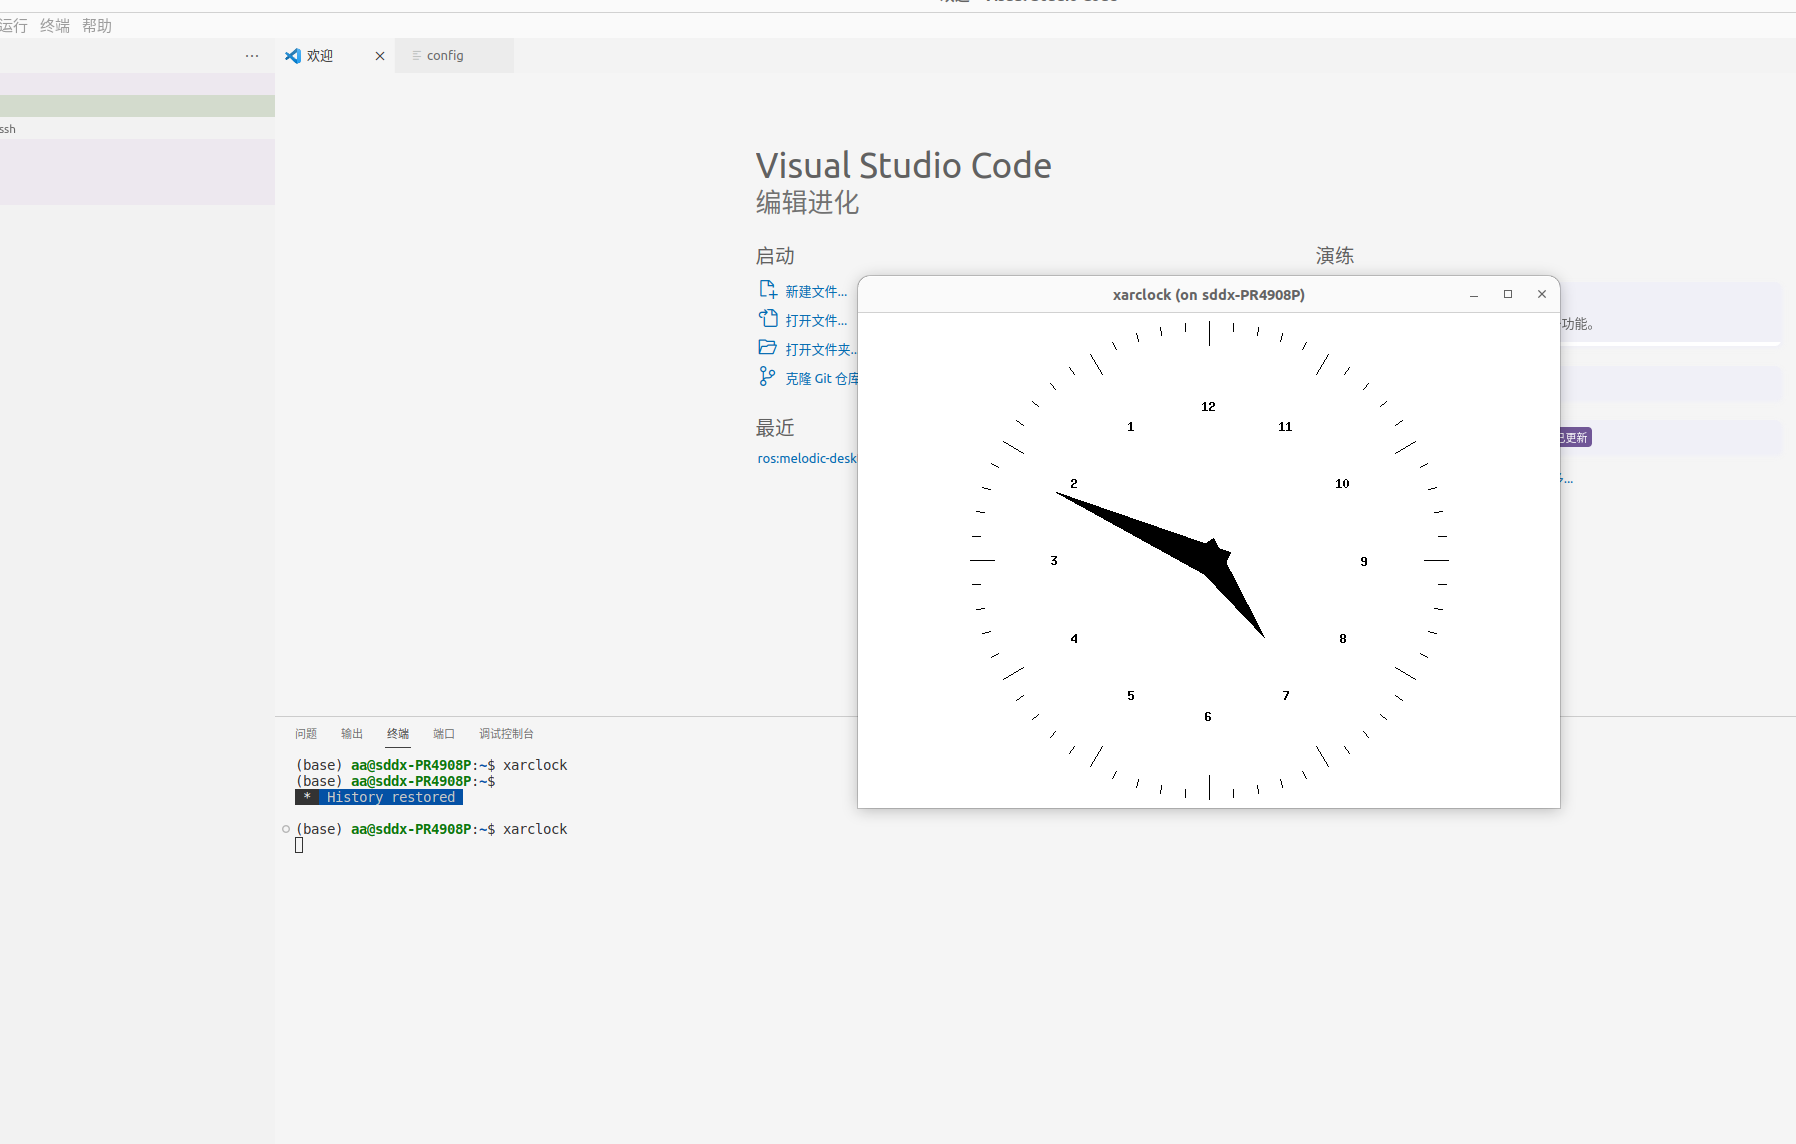Open the 终端 menu in menu bar
Screen dimensions: 1796x1144
pos(55,26)
